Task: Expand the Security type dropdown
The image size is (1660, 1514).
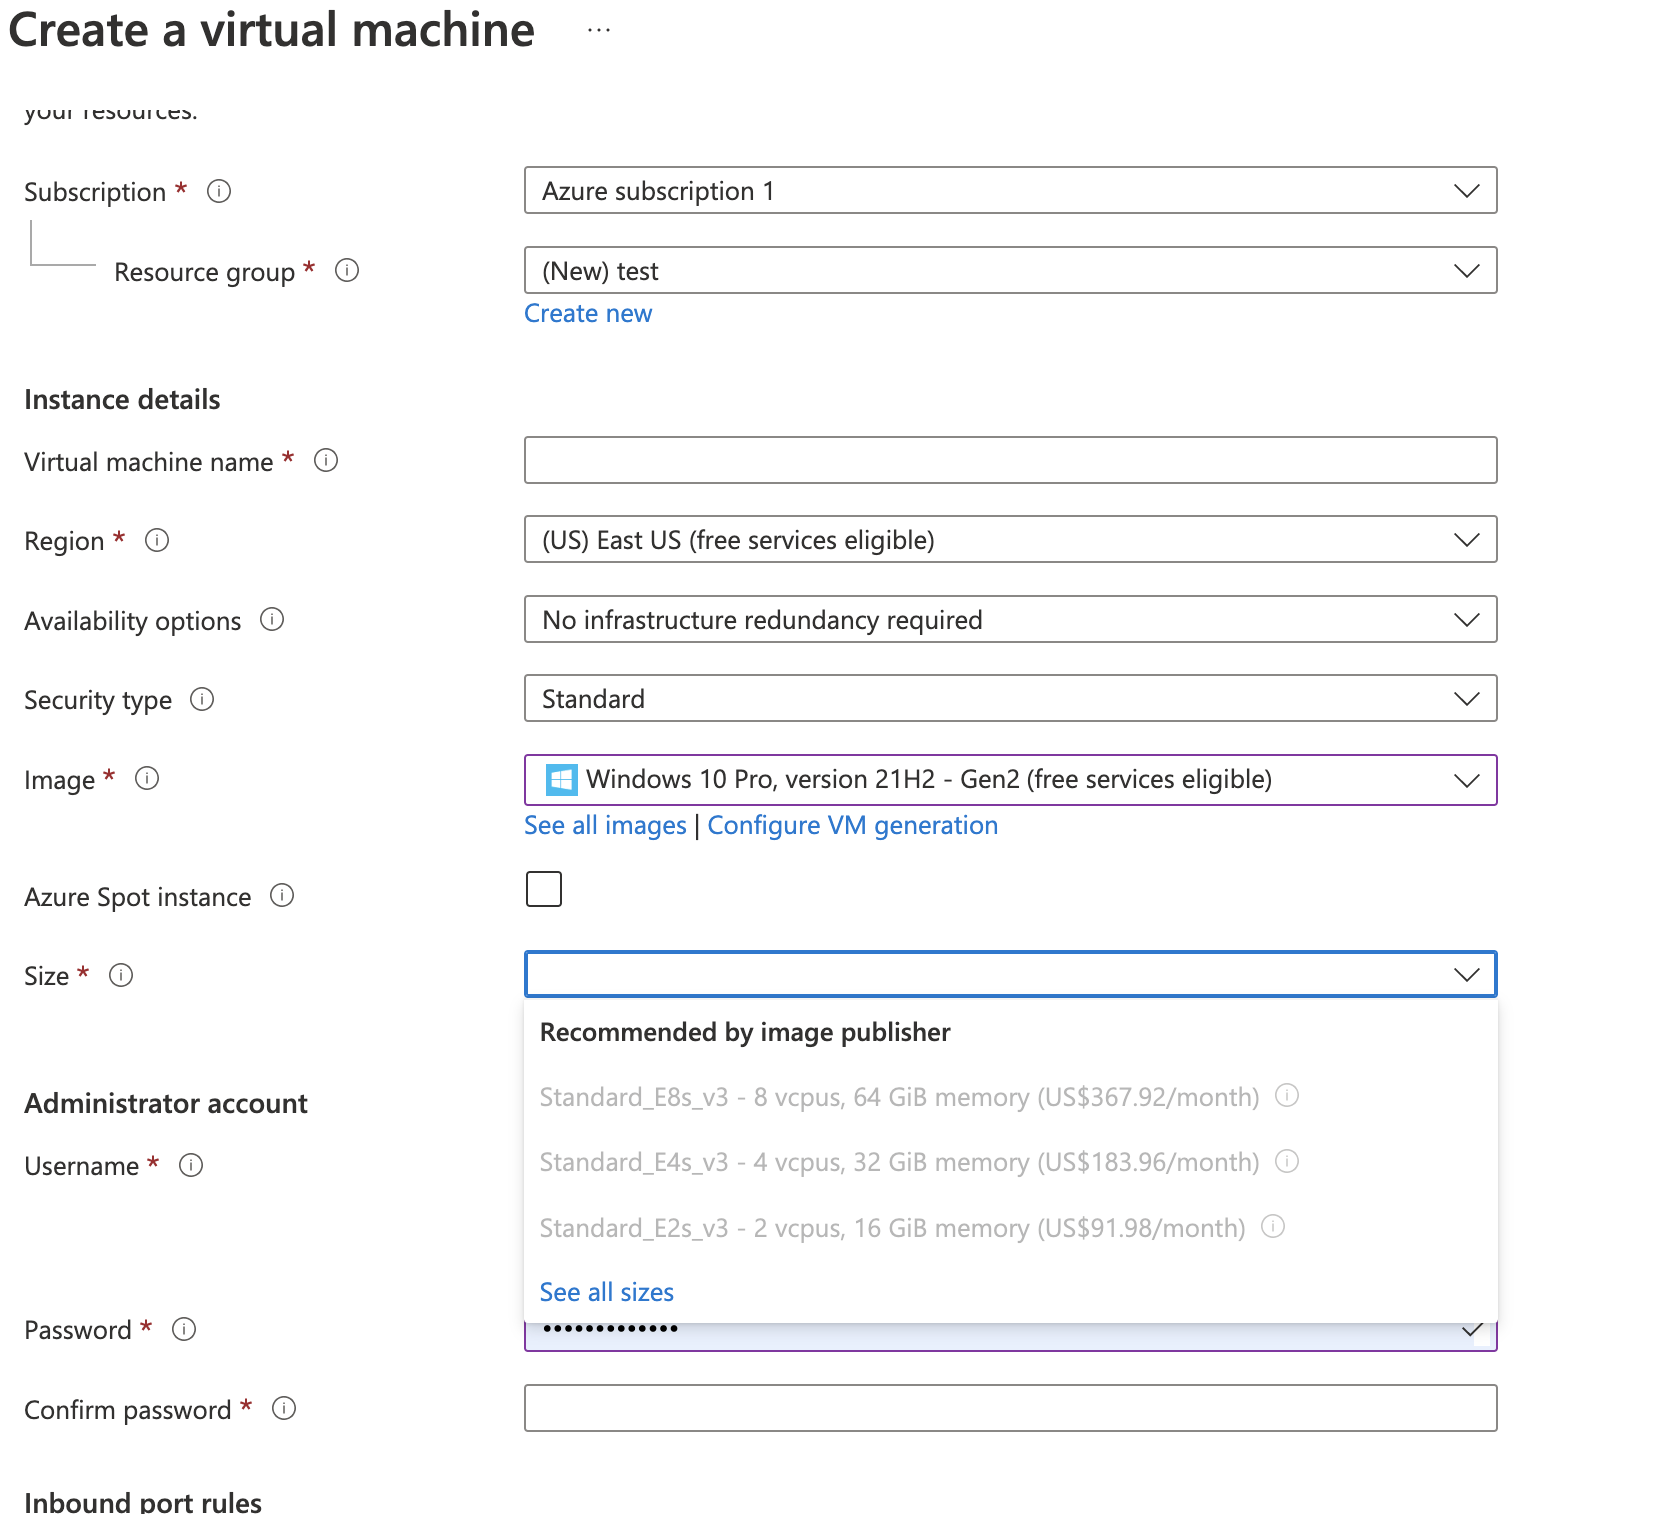Action: 1010,698
